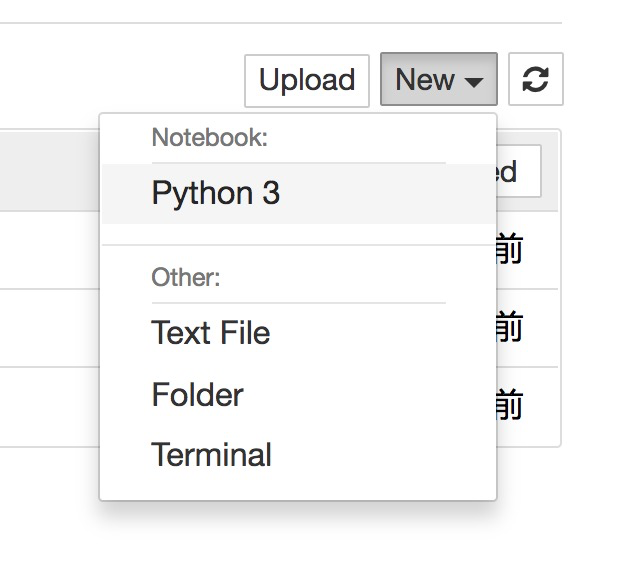Click the 'Other:' section header
The image size is (638, 588).
point(186,277)
